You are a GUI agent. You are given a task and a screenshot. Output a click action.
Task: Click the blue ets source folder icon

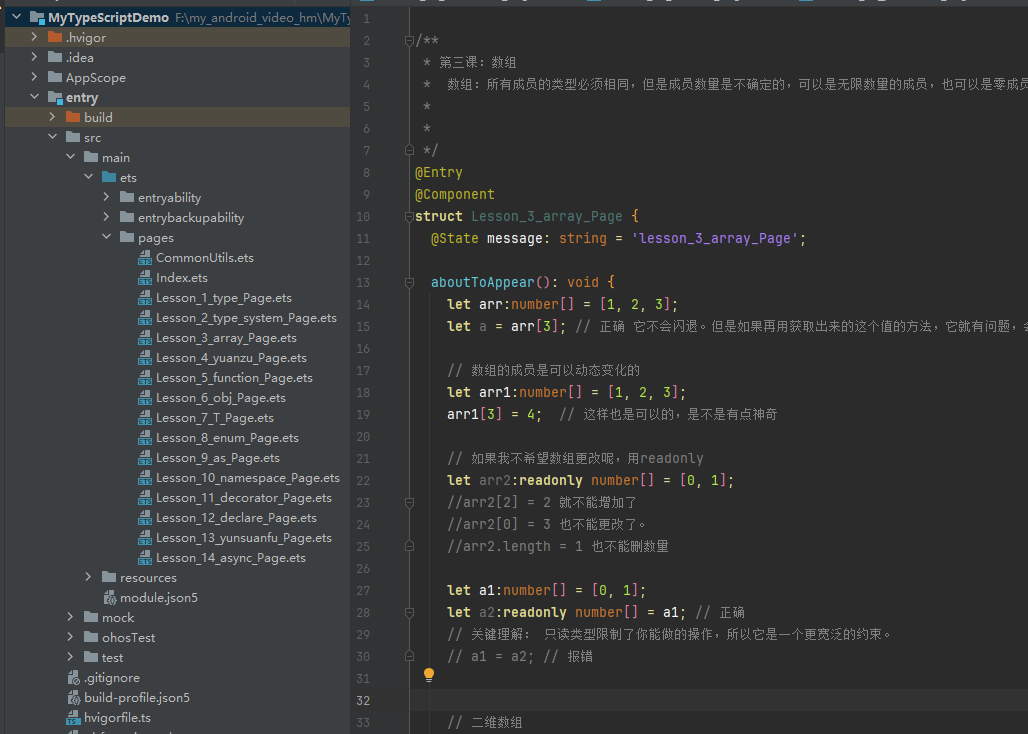(109, 178)
